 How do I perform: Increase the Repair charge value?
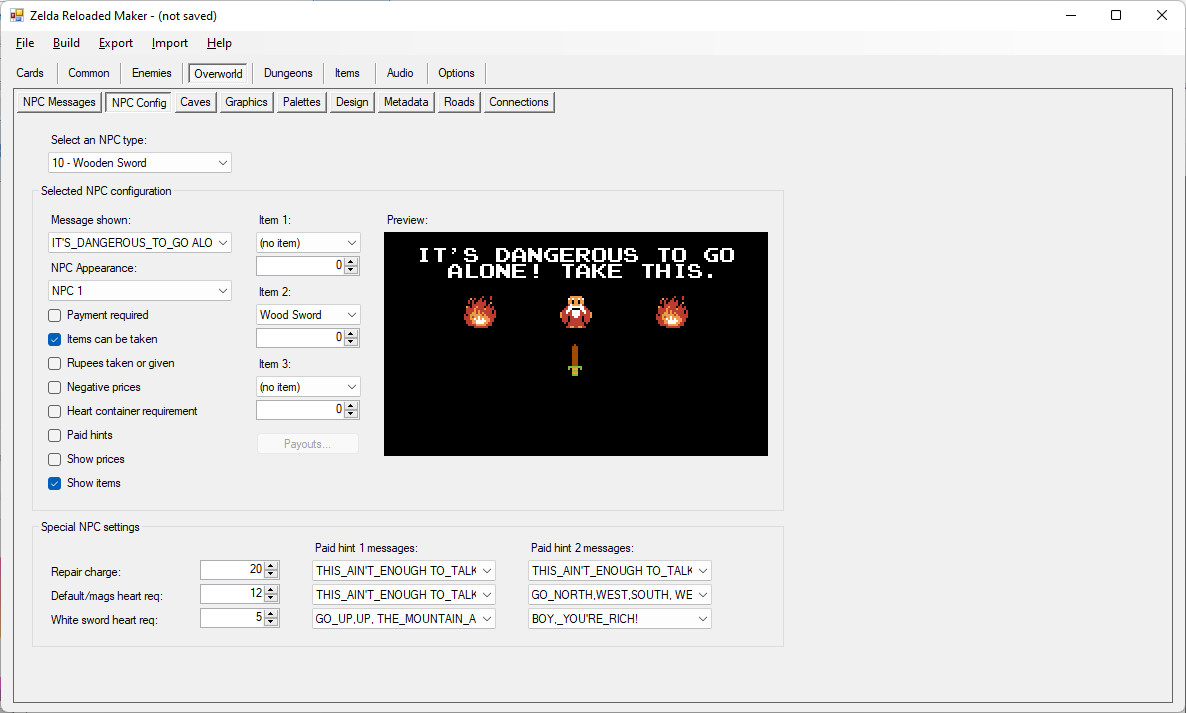(x=272, y=566)
